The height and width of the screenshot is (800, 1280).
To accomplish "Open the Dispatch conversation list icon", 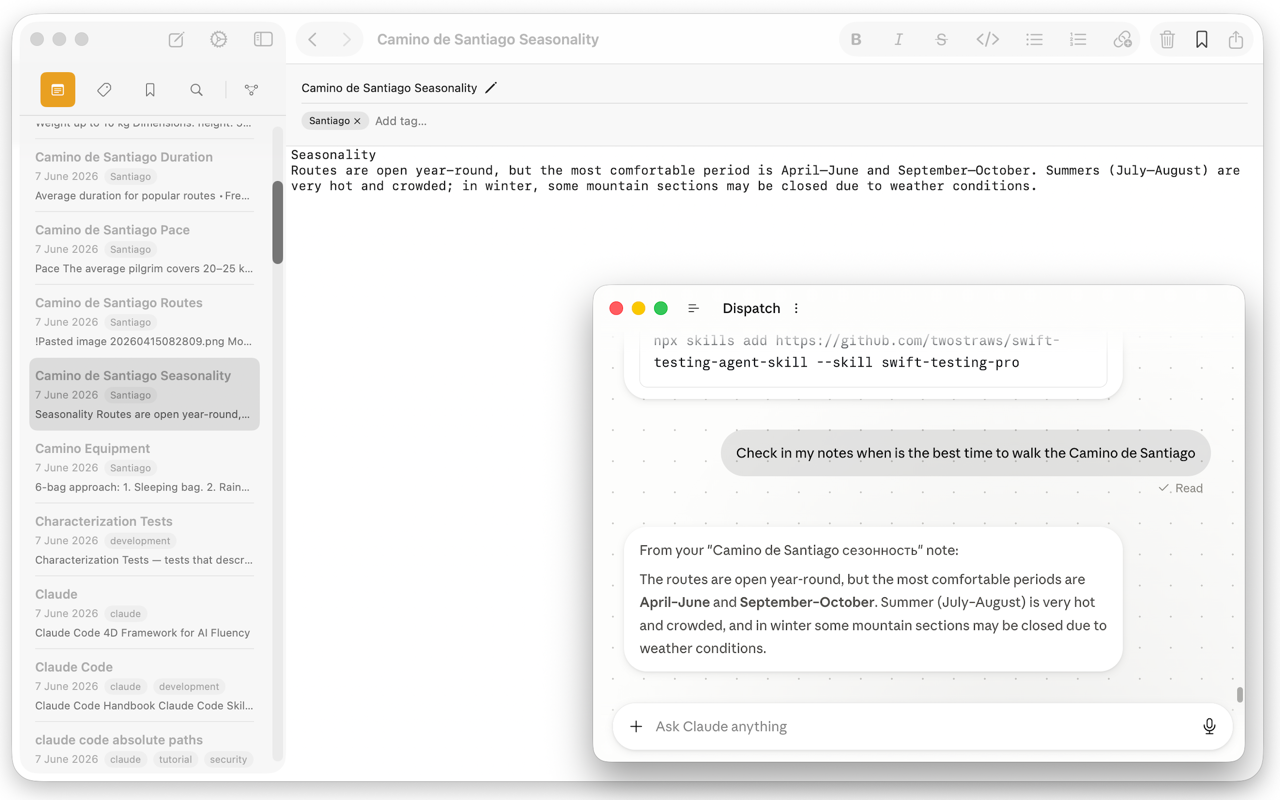I will click(x=693, y=309).
